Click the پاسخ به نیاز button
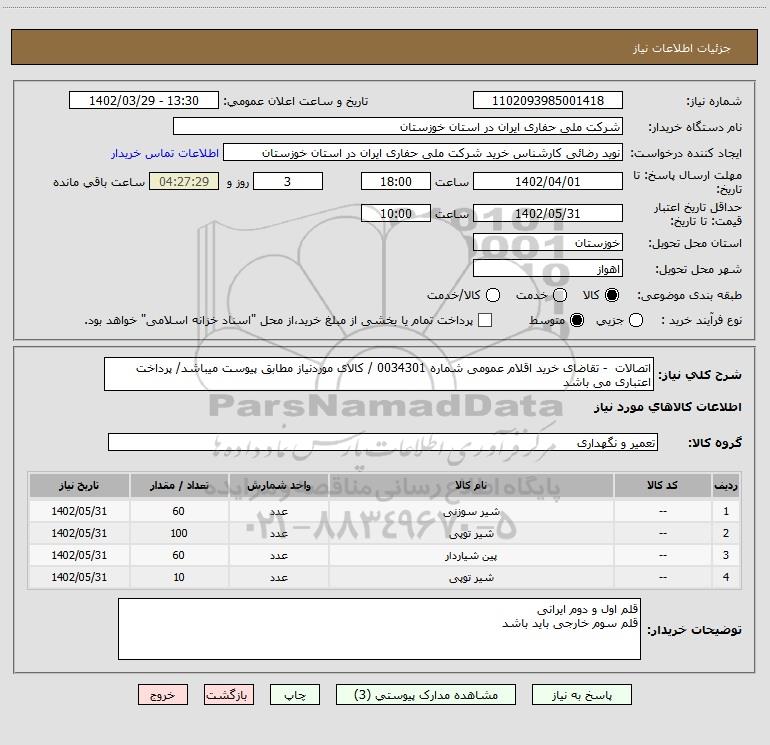Screen dimensions: 770x745 coord(581,695)
